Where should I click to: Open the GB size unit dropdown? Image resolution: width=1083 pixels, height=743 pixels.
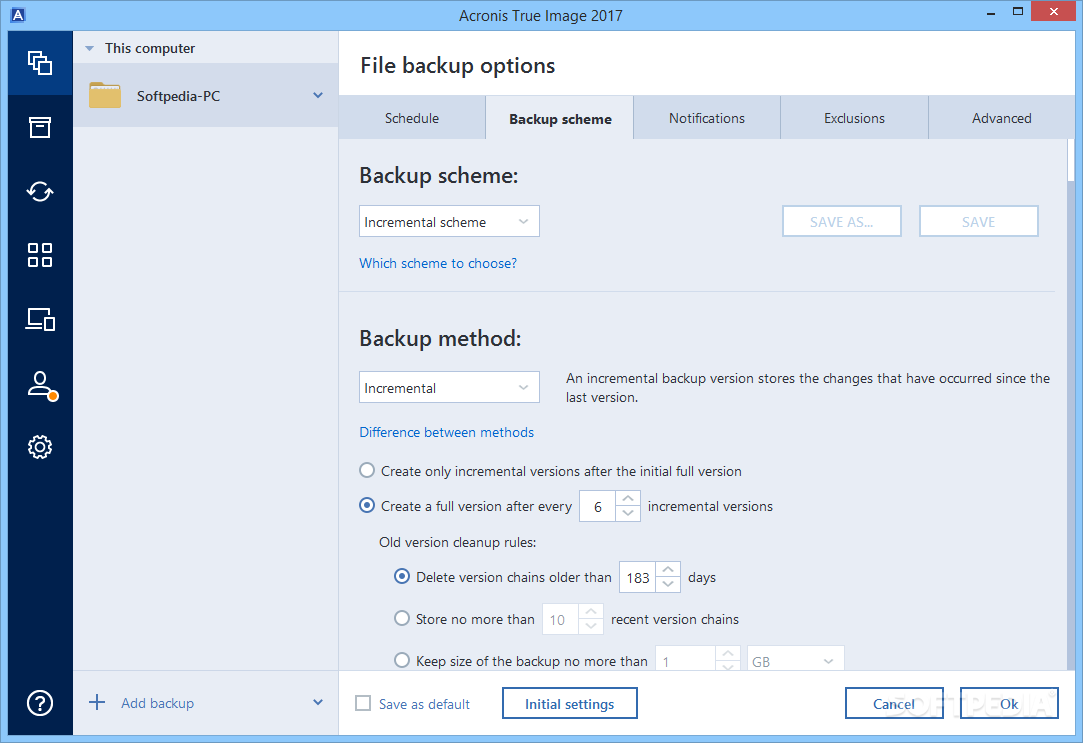(x=796, y=658)
